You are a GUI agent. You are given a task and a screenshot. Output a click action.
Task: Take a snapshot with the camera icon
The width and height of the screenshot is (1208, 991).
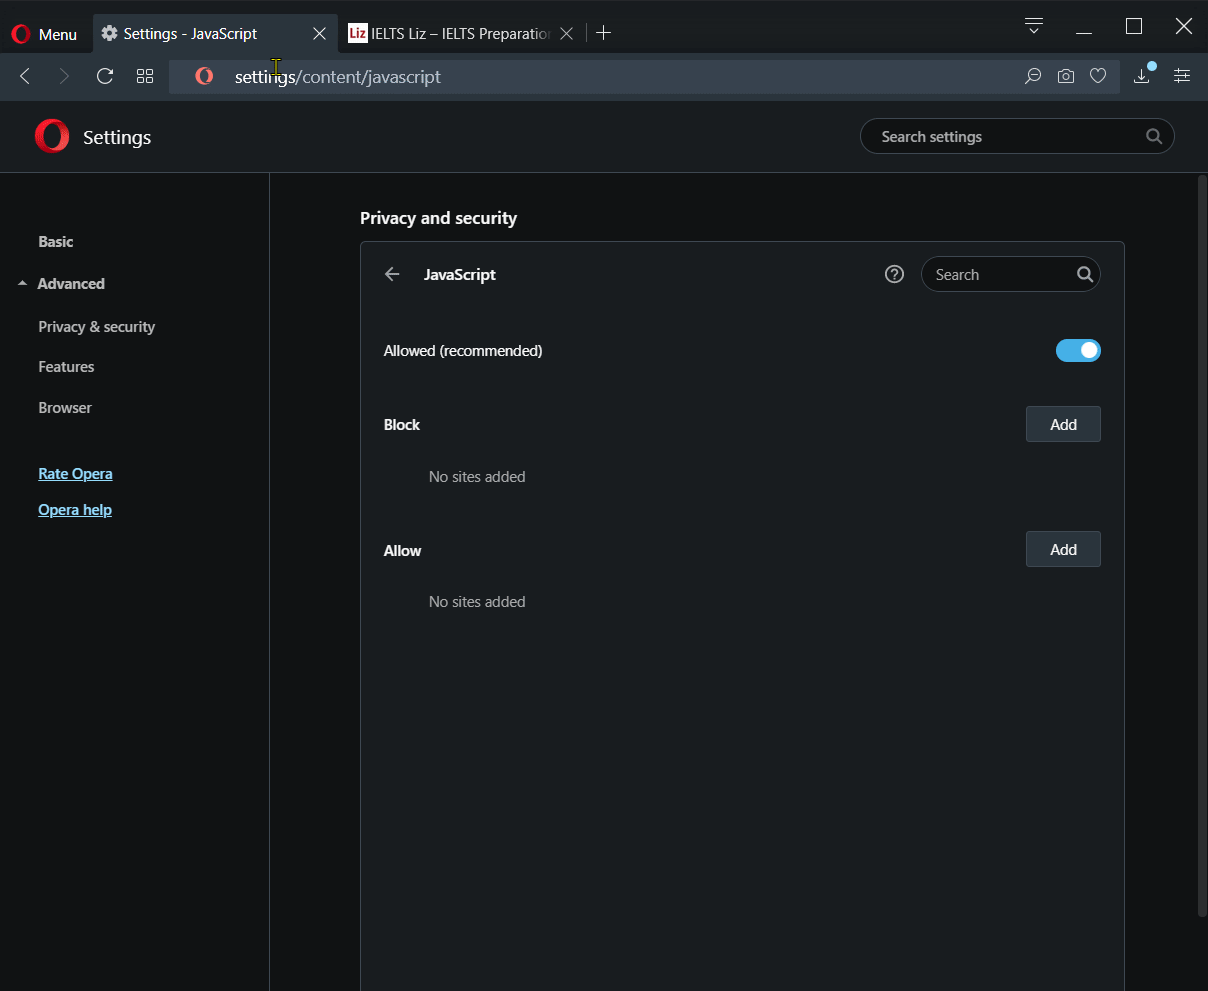1066,76
